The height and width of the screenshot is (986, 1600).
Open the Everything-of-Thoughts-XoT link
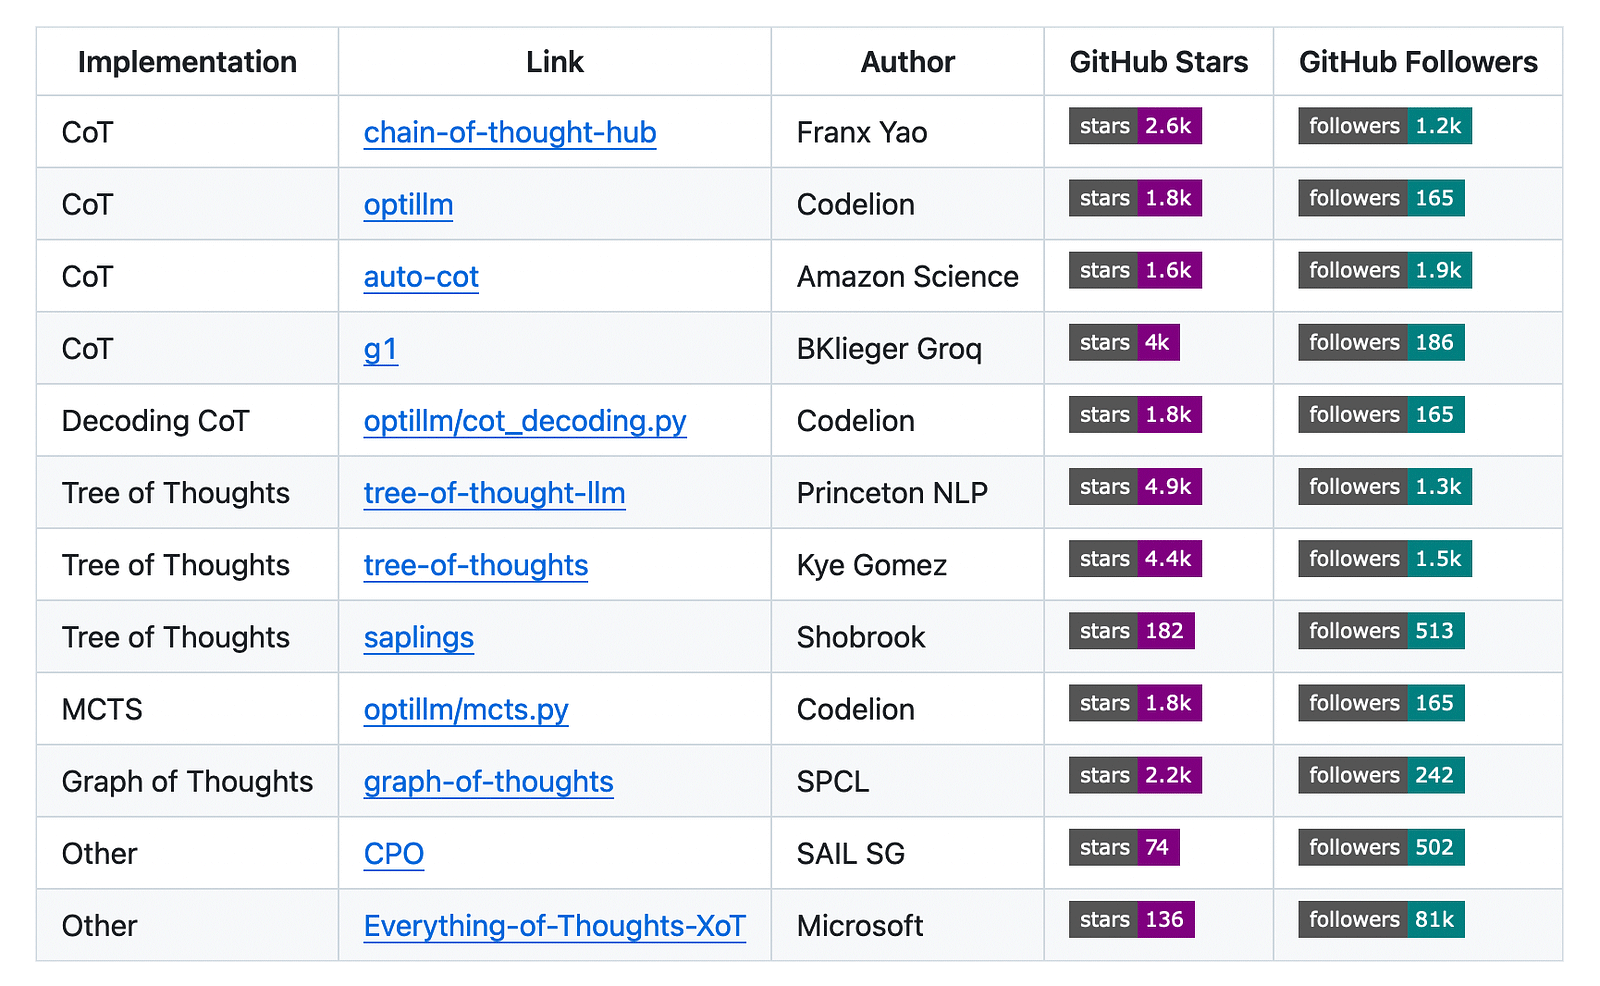(x=554, y=925)
